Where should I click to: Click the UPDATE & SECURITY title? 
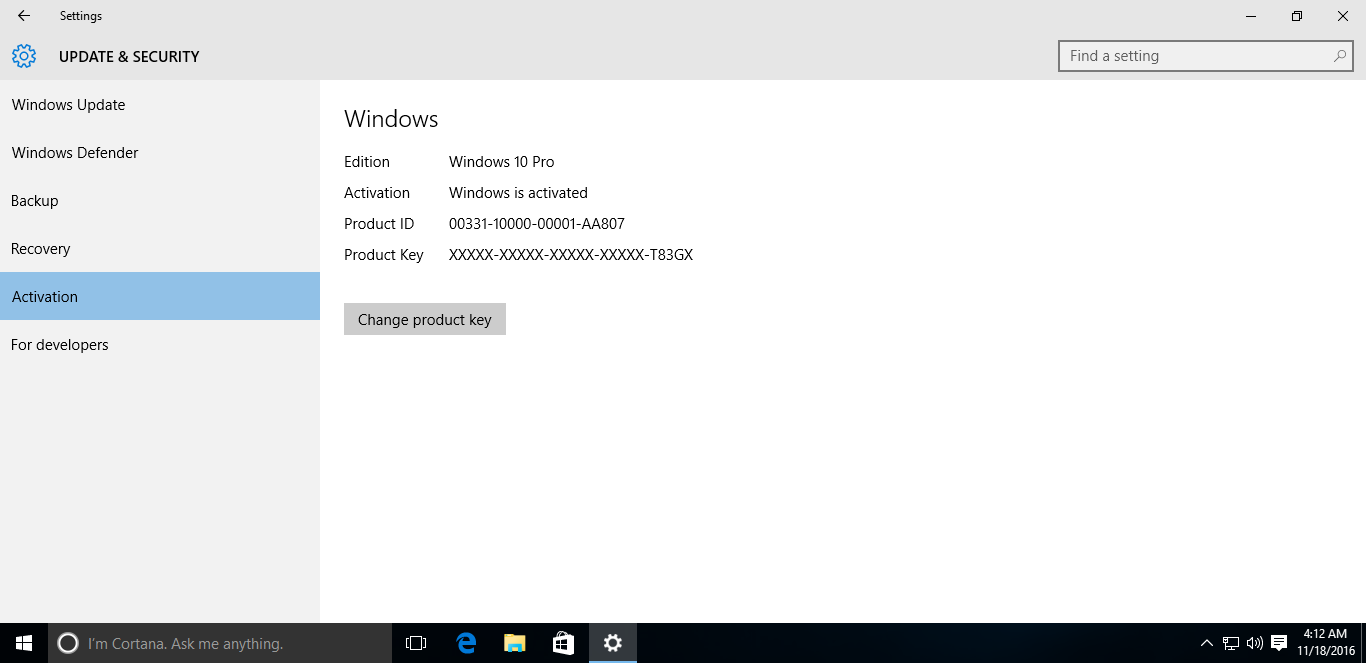(x=129, y=57)
